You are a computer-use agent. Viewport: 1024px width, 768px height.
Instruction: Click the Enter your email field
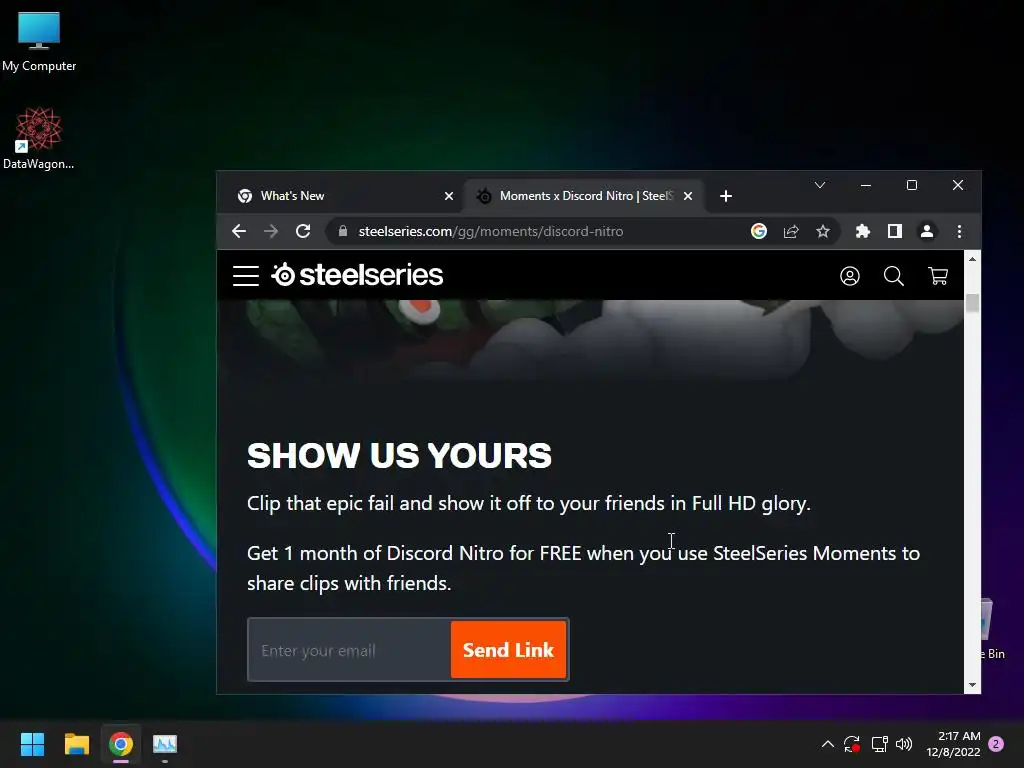pyautogui.click(x=349, y=650)
